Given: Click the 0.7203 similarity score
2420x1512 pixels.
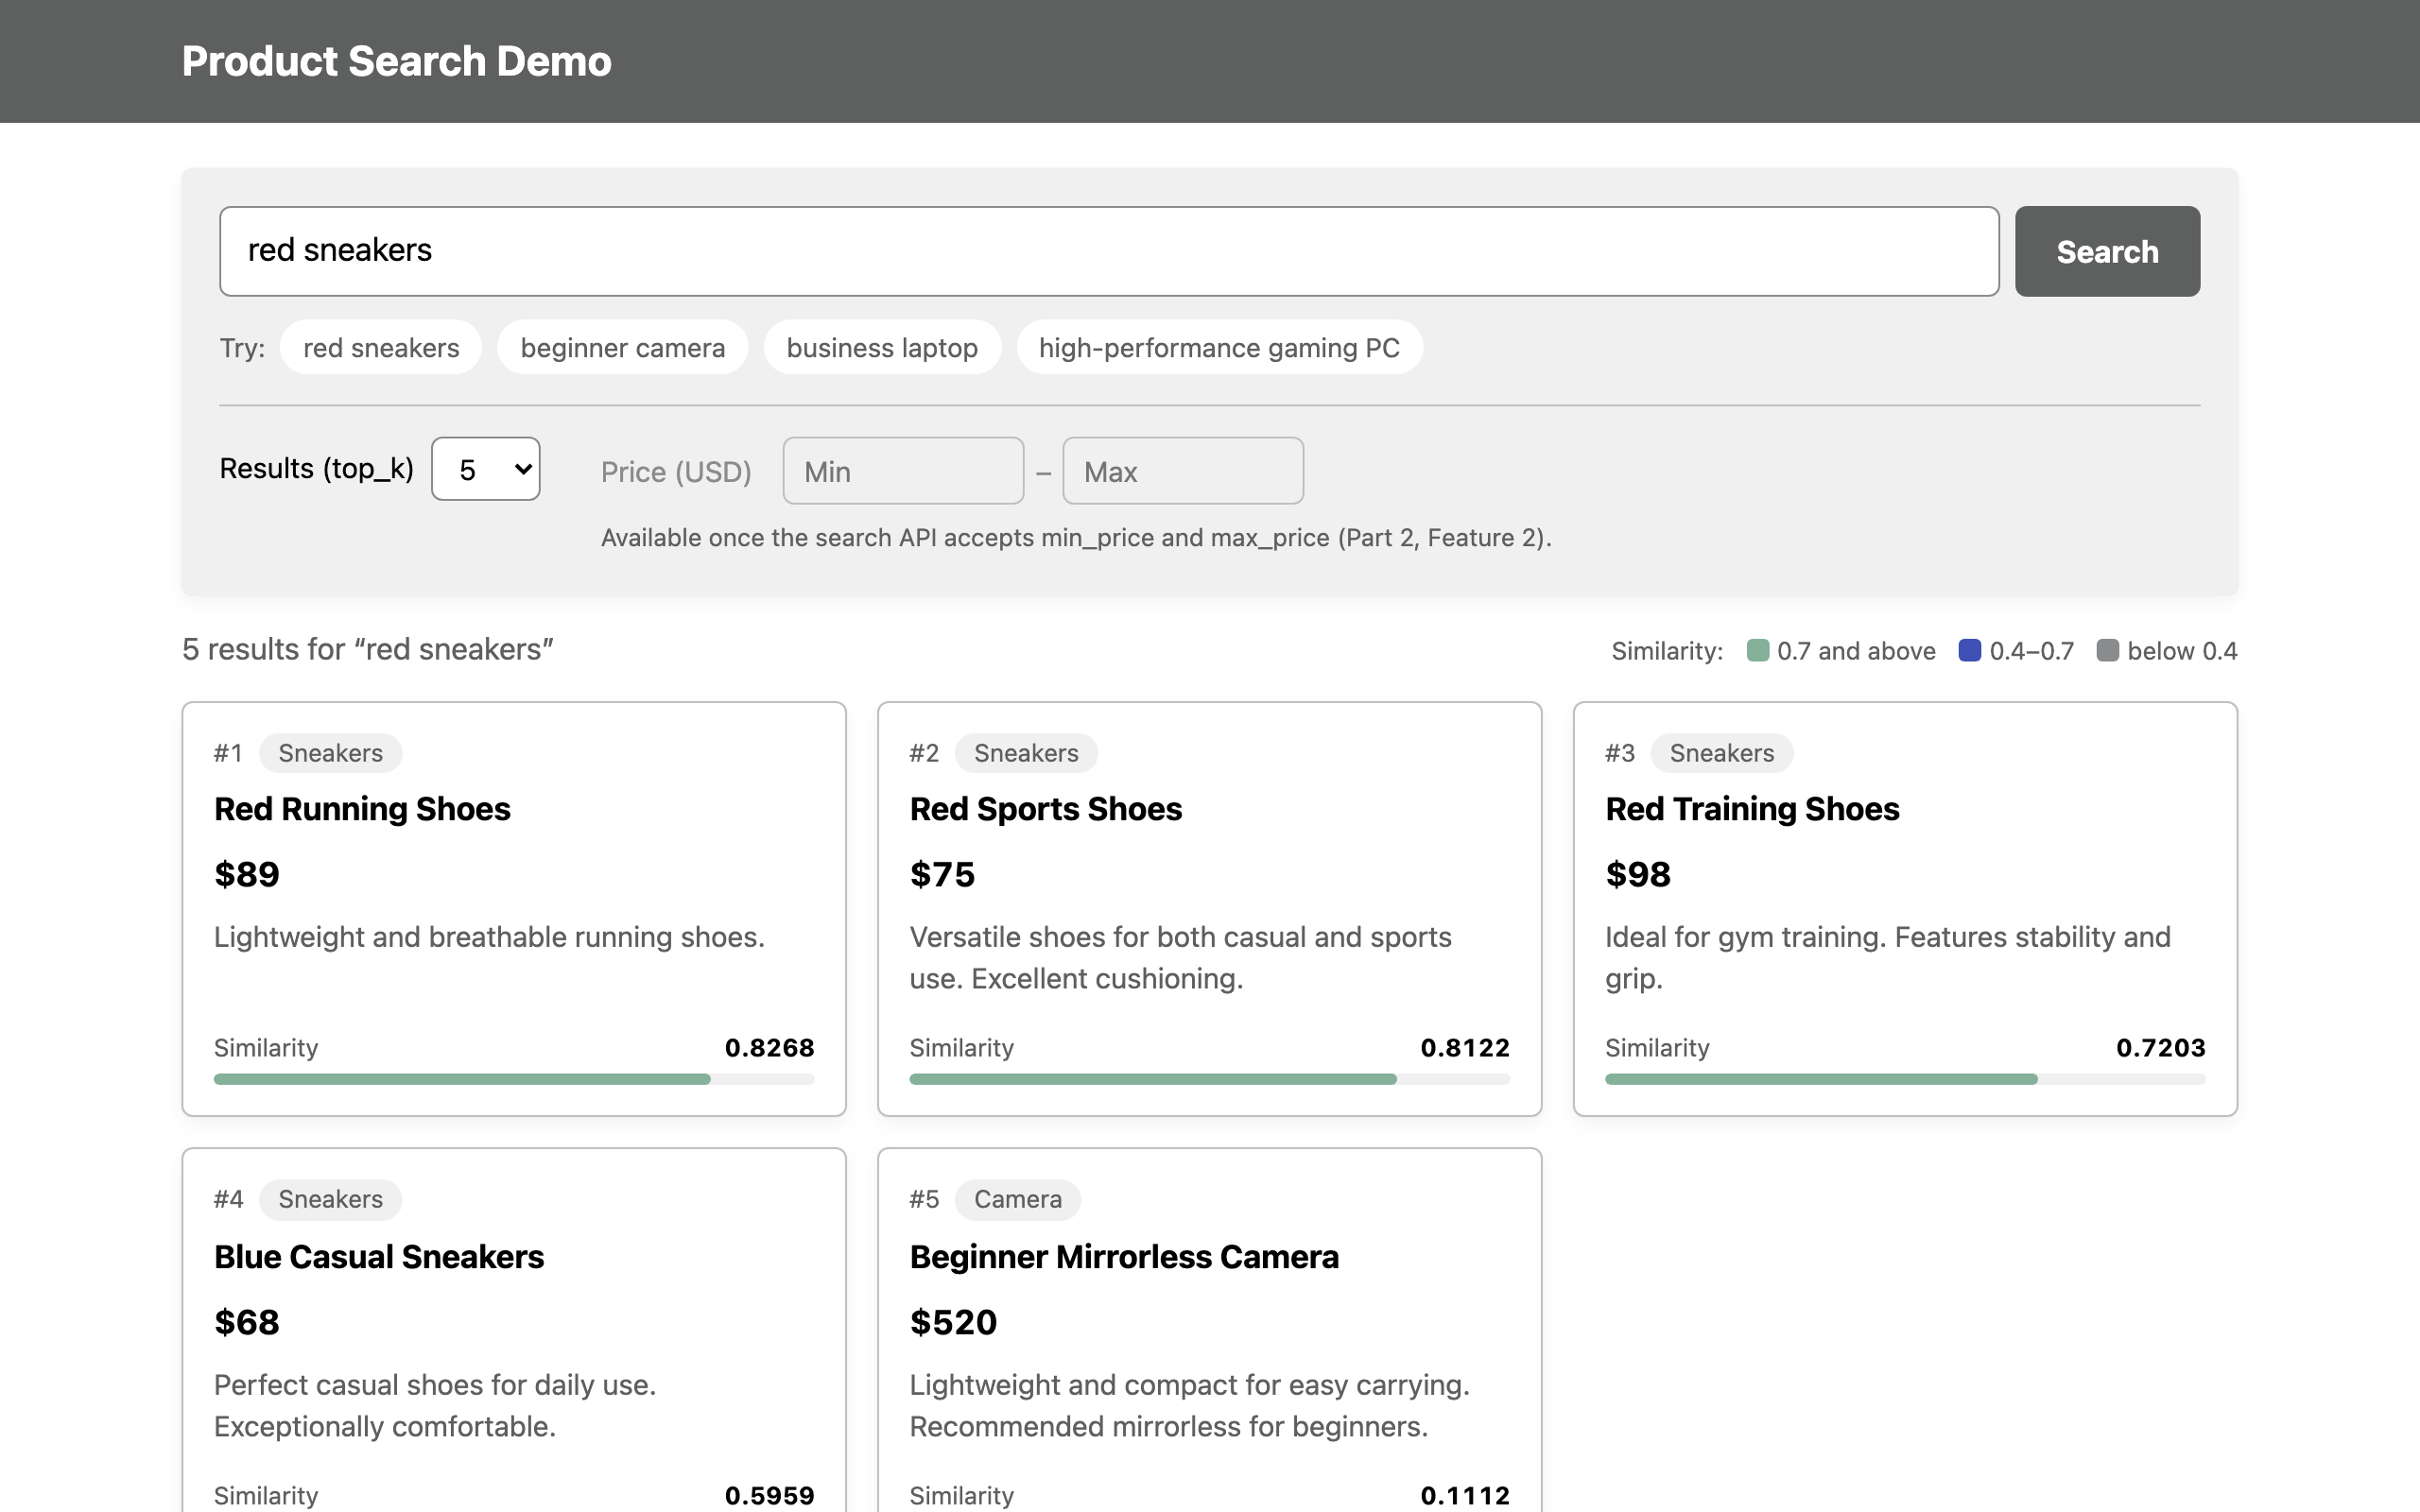Looking at the screenshot, I should (x=2161, y=1047).
